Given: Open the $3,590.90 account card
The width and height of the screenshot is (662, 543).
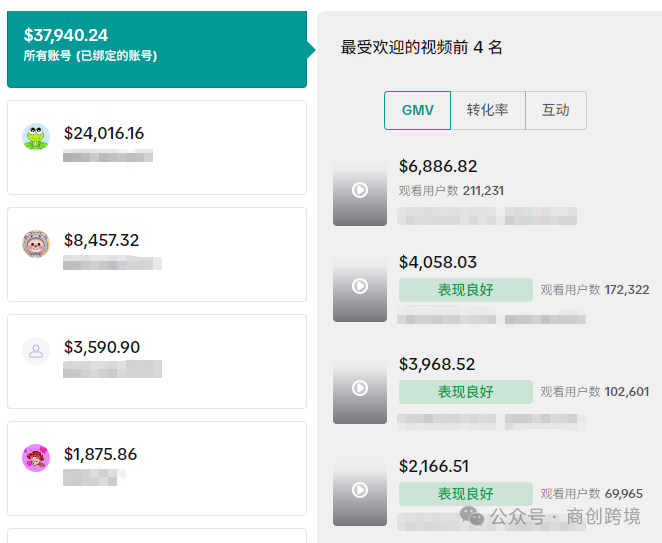Looking at the screenshot, I should [x=200, y=361].
